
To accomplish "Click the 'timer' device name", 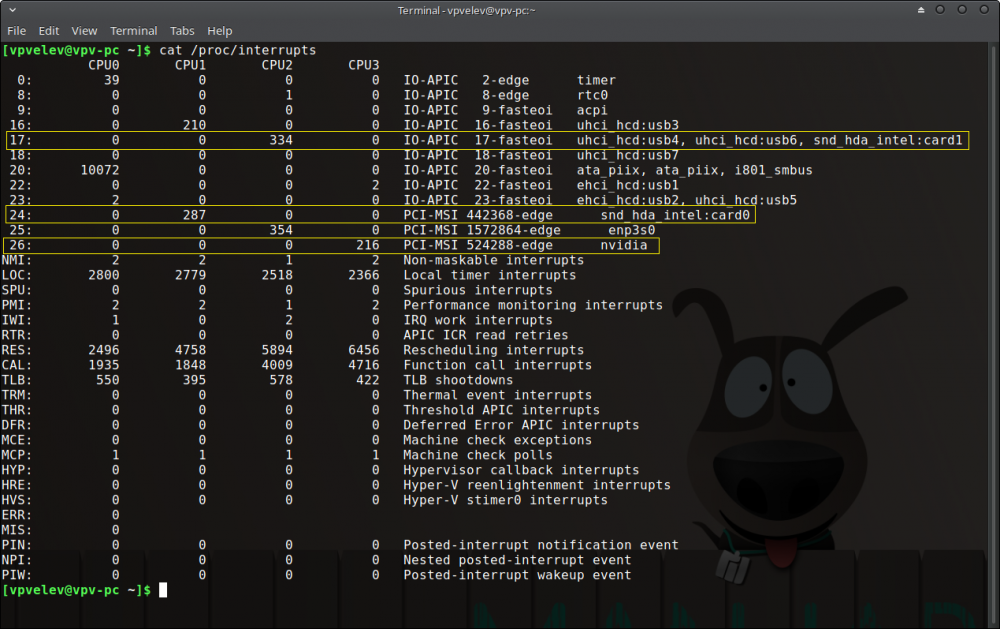I will coord(596,80).
